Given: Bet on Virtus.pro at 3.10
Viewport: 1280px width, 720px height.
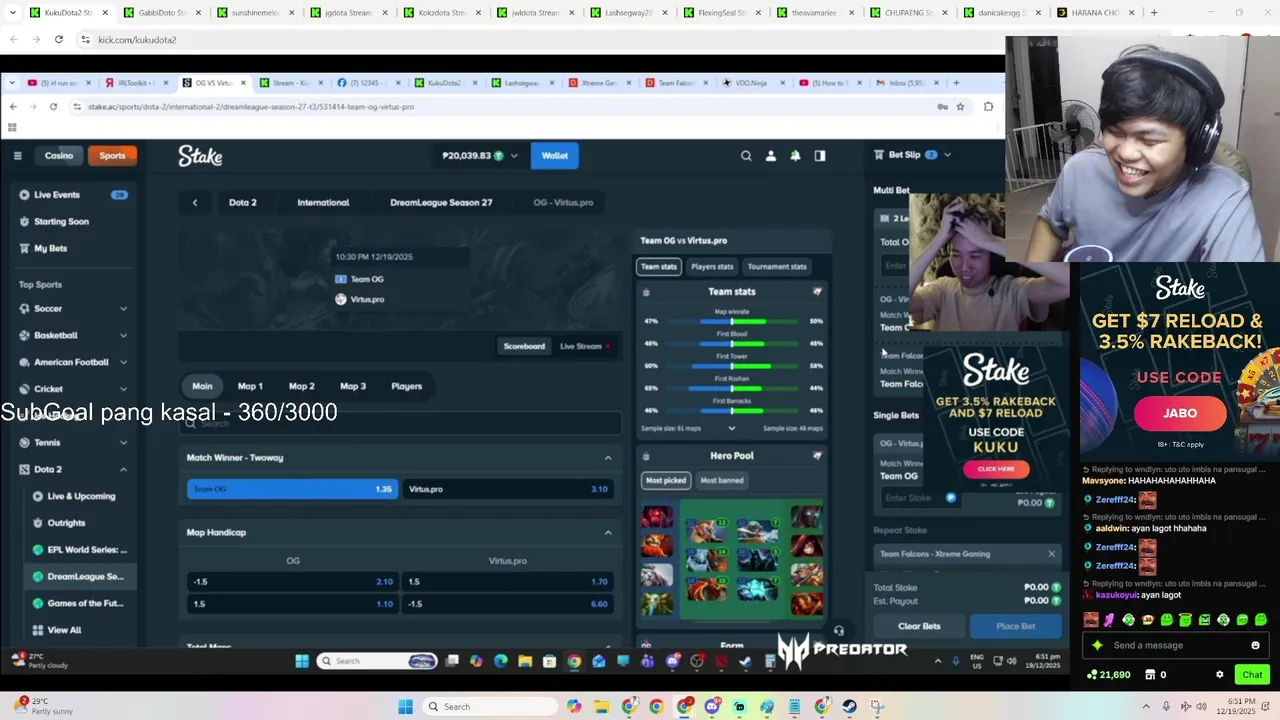Looking at the screenshot, I should (x=508, y=489).
